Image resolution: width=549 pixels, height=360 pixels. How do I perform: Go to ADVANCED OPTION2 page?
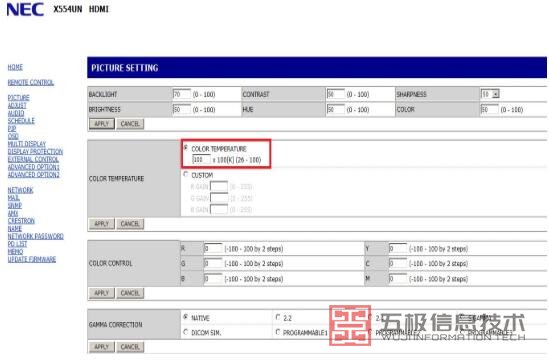coord(34,175)
